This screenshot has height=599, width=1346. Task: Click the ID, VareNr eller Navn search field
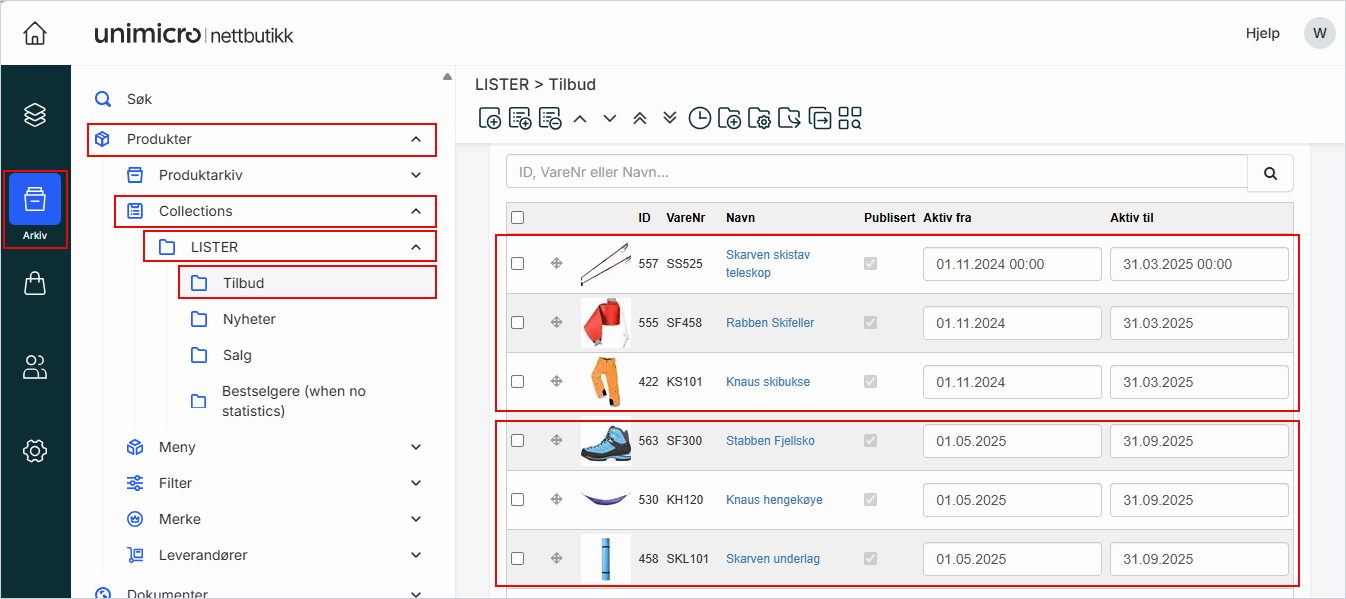[876, 173]
